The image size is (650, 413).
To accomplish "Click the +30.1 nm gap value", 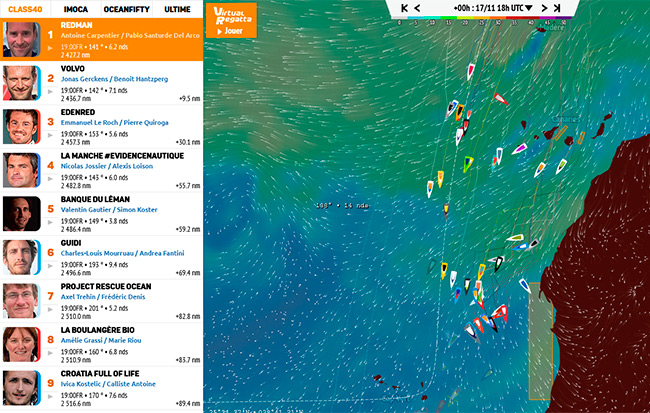I will click(188, 142).
